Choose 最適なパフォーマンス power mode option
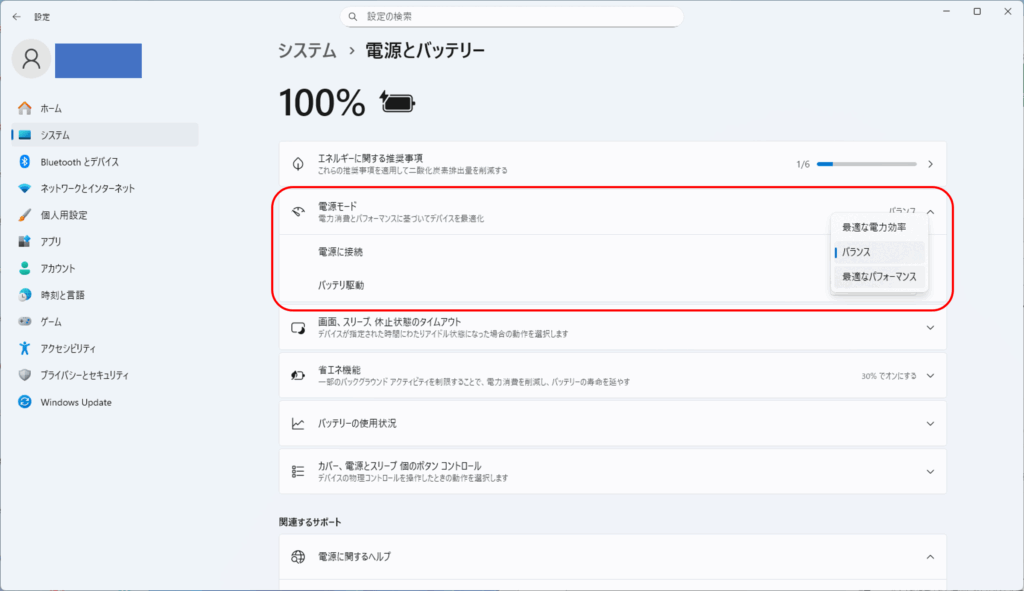 (x=879, y=276)
